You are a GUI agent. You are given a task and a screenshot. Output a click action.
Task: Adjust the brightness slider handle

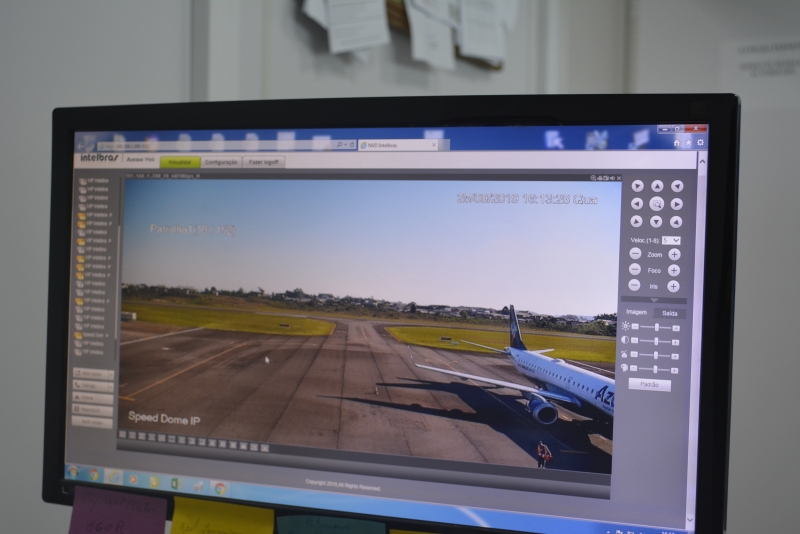pos(656,327)
